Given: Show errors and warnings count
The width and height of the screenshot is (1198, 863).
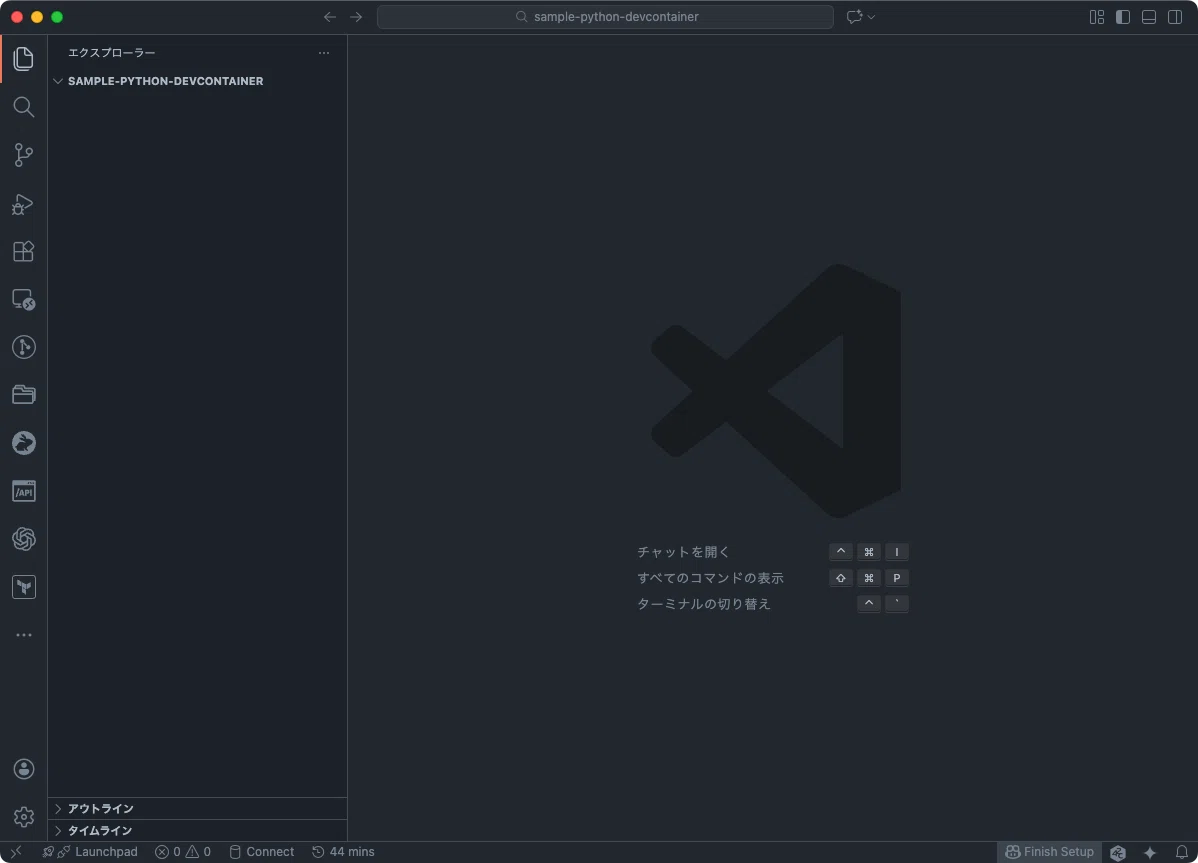Looking at the screenshot, I should pyautogui.click(x=183, y=852).
